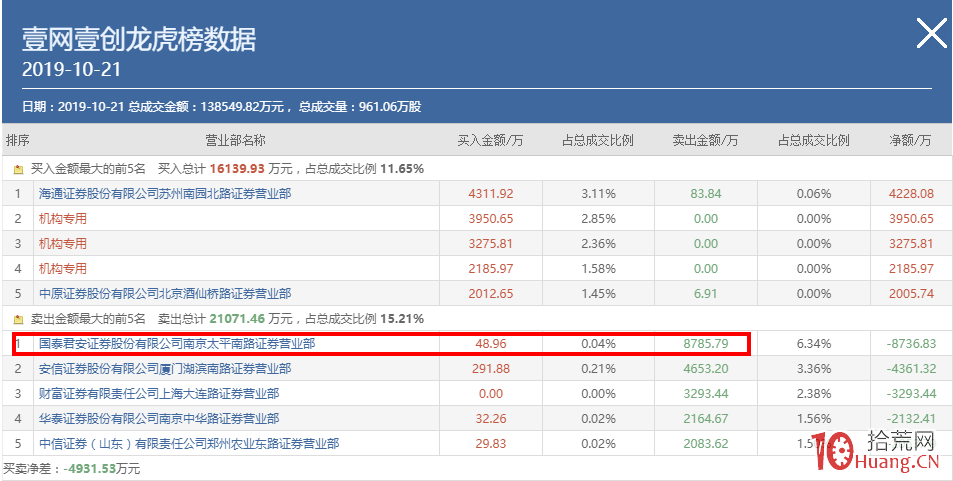Click the 壹网壹创龙虎榜数据 title
The width and height of the screenshot is (953, 481).
[139, 39]
